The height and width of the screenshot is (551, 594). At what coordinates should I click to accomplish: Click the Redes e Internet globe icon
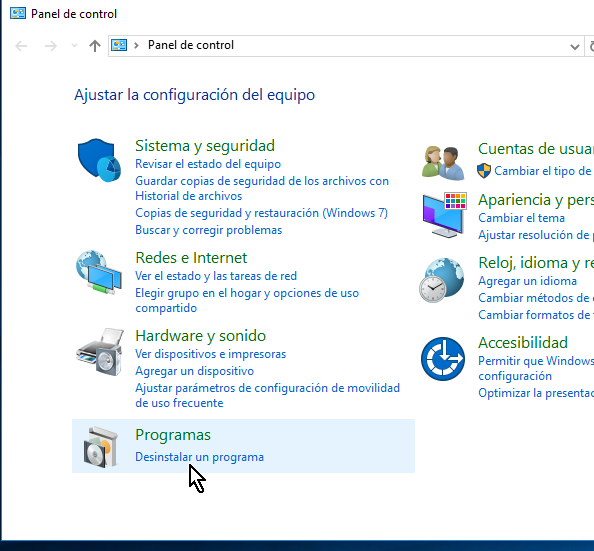coord(99,272)
